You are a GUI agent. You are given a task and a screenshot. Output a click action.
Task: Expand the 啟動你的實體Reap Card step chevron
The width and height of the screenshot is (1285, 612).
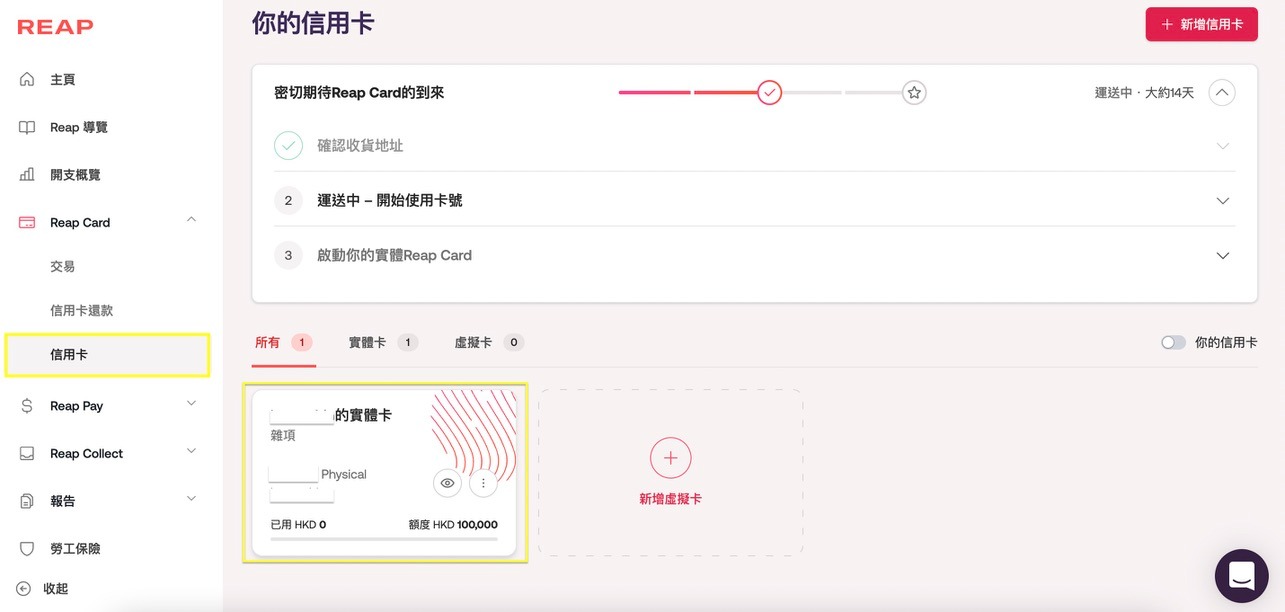click(1222, 256)
